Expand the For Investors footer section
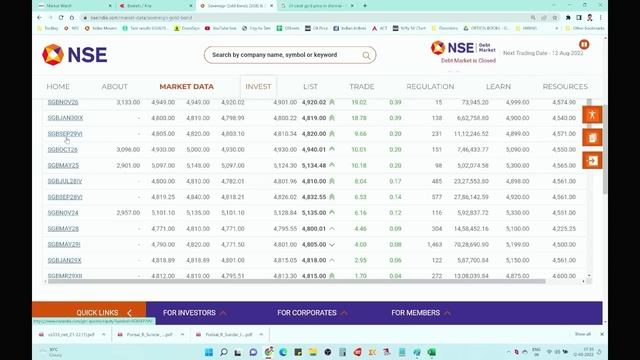The width and height of the screenshot is (640, 360). coord(194,313)
